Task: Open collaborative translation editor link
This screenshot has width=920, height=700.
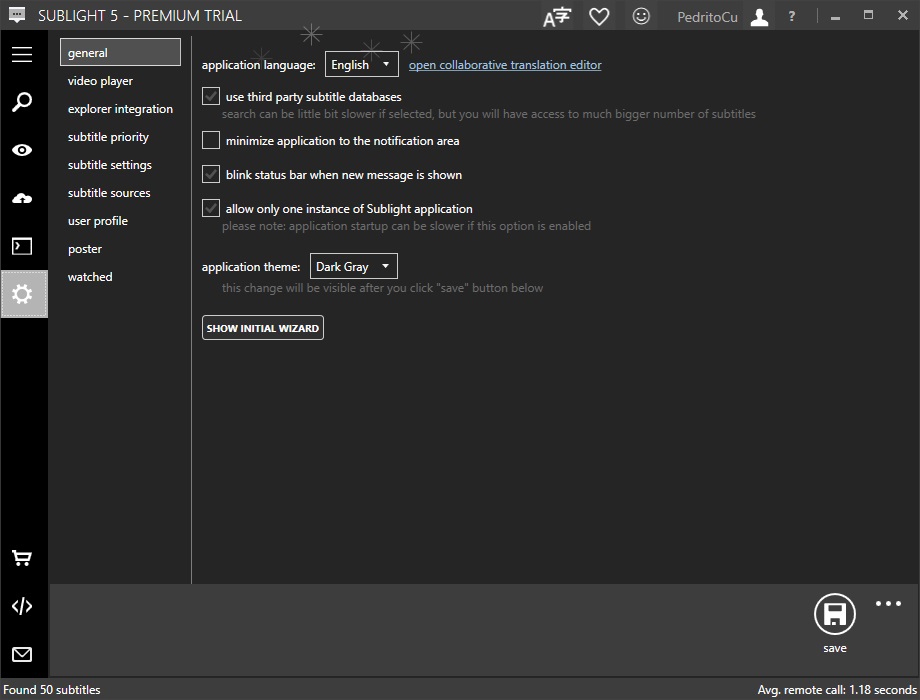Action: click(505, 65)
